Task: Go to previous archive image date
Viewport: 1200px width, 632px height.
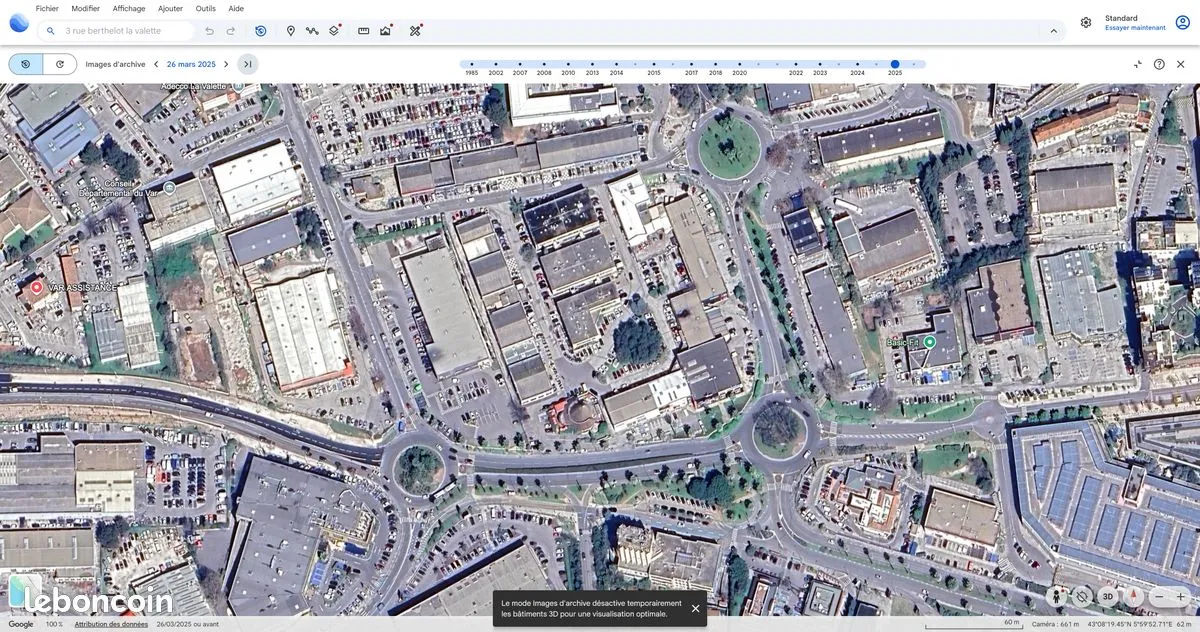Action: coord(156,64)
